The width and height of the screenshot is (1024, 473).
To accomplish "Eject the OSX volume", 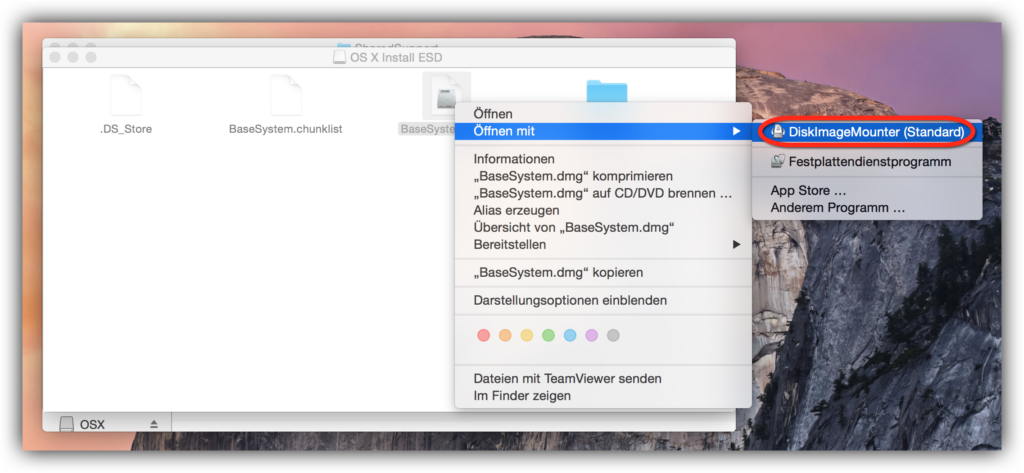I will (x=154, y=425).
